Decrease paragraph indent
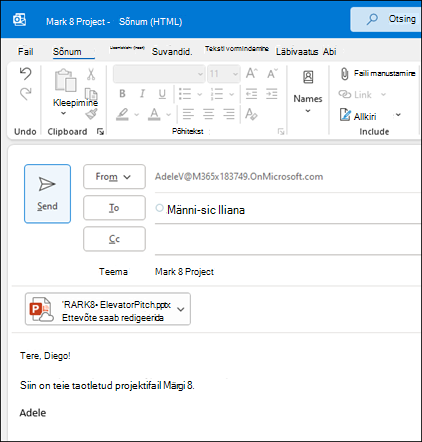422x442 pixels. pyautogui.click(x=251, y=94)
